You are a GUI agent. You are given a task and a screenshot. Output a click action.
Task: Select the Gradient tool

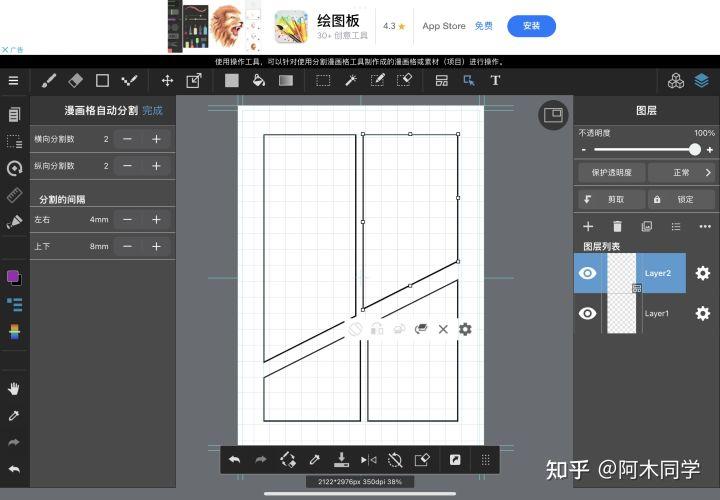[x=286, y=81]
